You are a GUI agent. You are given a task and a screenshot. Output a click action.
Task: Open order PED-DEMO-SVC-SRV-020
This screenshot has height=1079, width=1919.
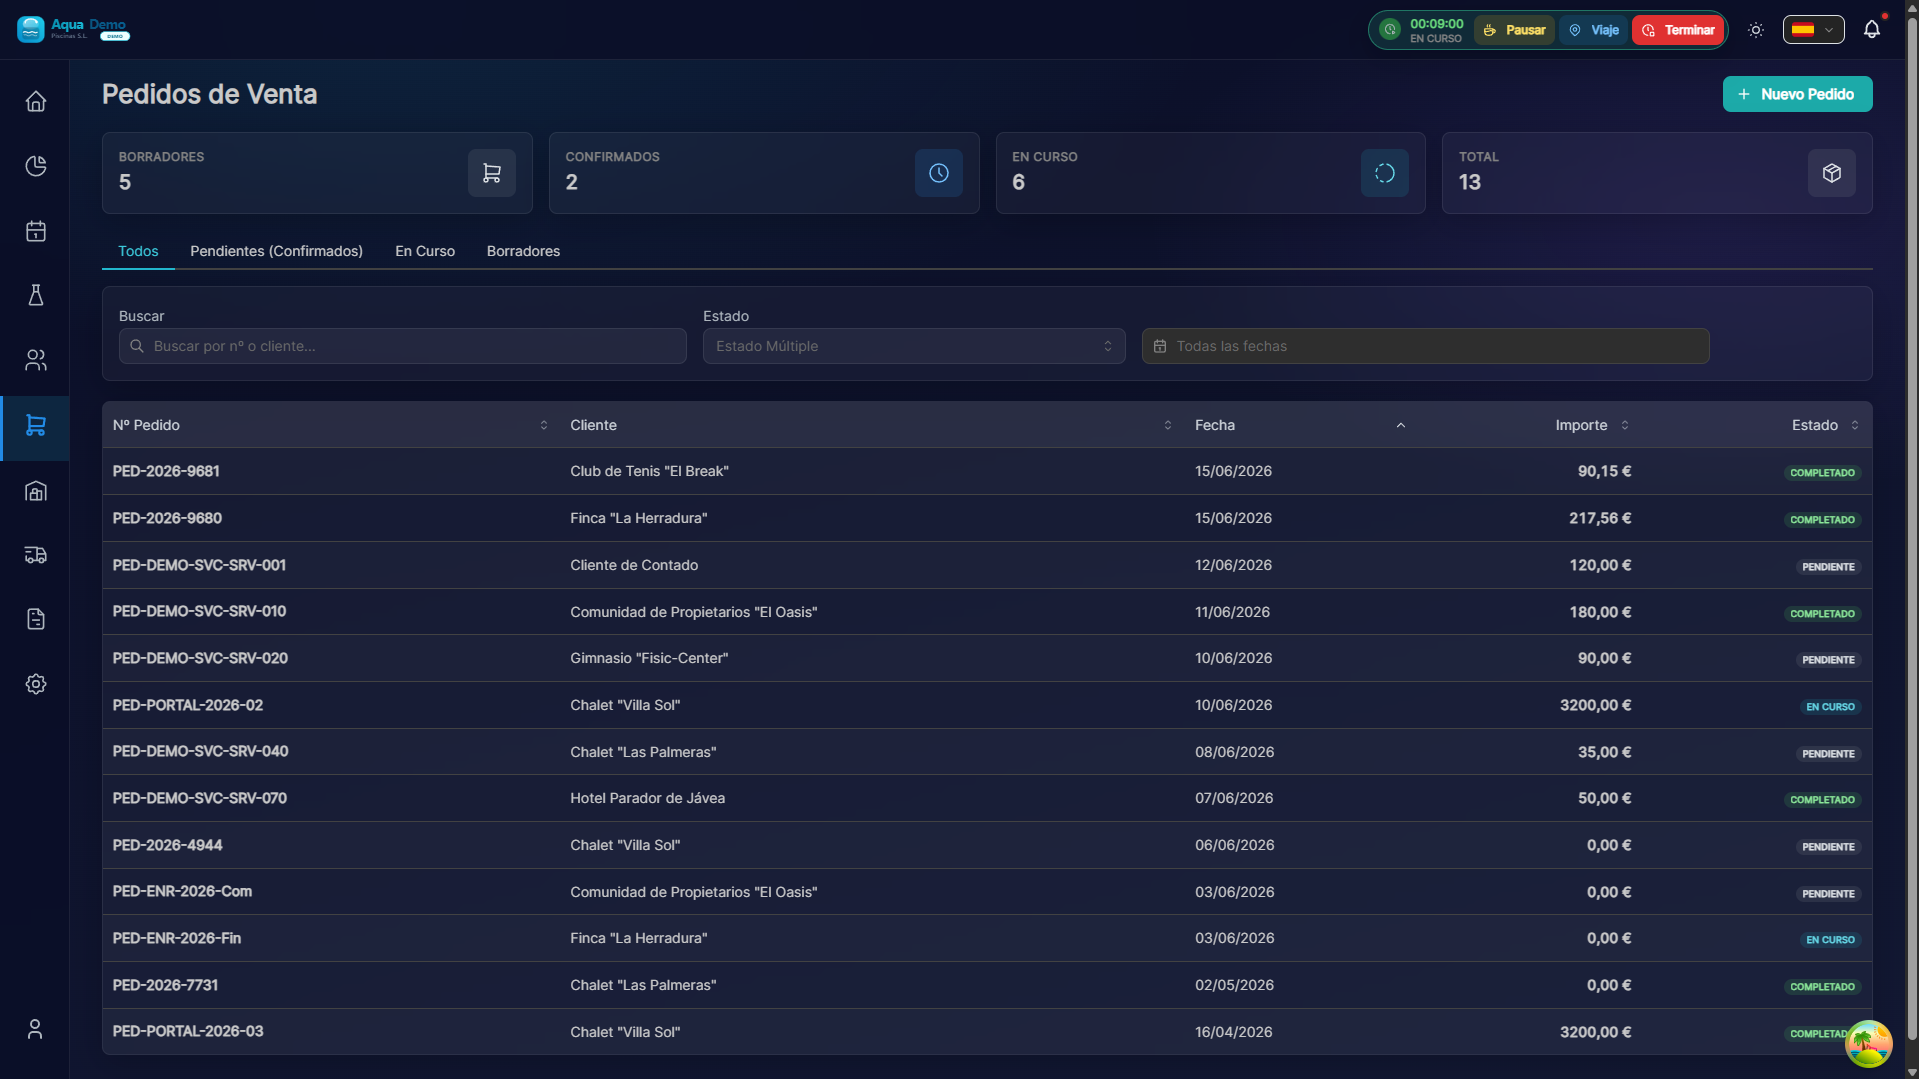coord(200,658)
